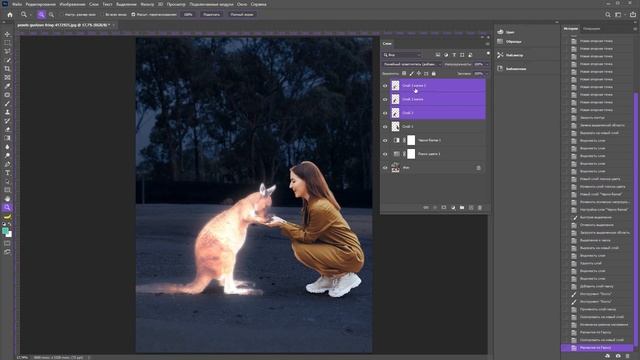The height and width of the screenshot is (360, 640).
Task: Select the Eraser tool
Action: click(7, 129)
